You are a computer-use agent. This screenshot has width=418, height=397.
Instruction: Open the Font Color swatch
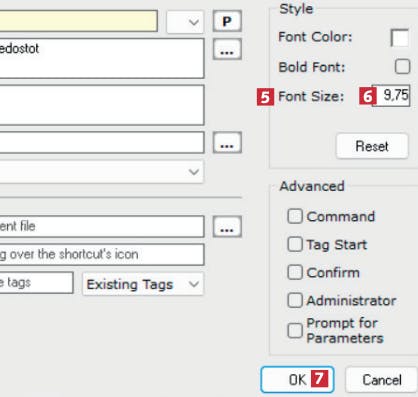pyautogui.click(x=400, y=37)
